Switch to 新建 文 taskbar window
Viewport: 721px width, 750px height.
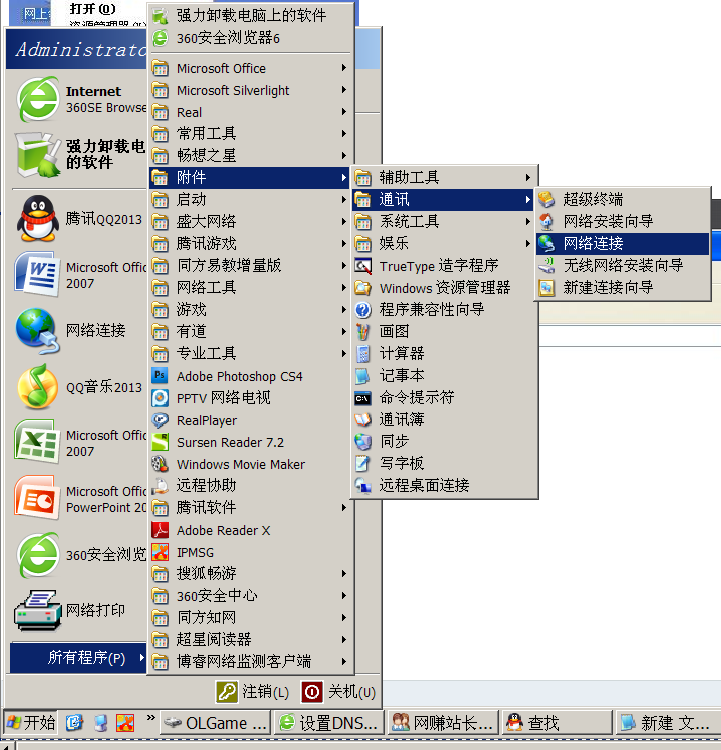[669, 723]
